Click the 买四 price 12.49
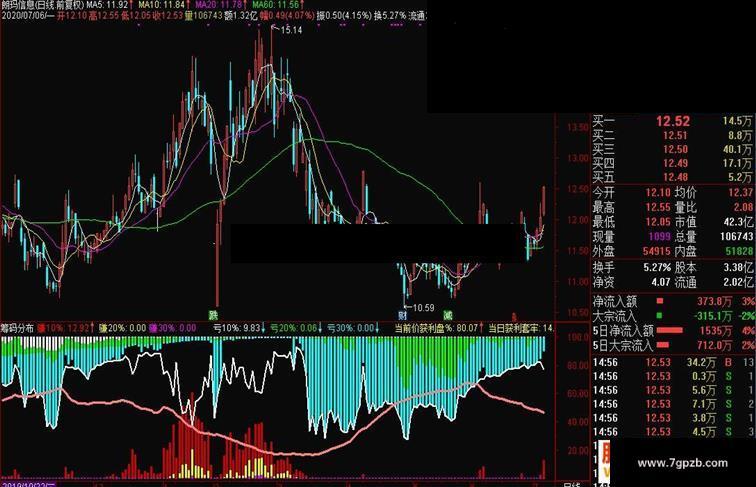Screen dimensions: 756x487 (x=675, y=163)
